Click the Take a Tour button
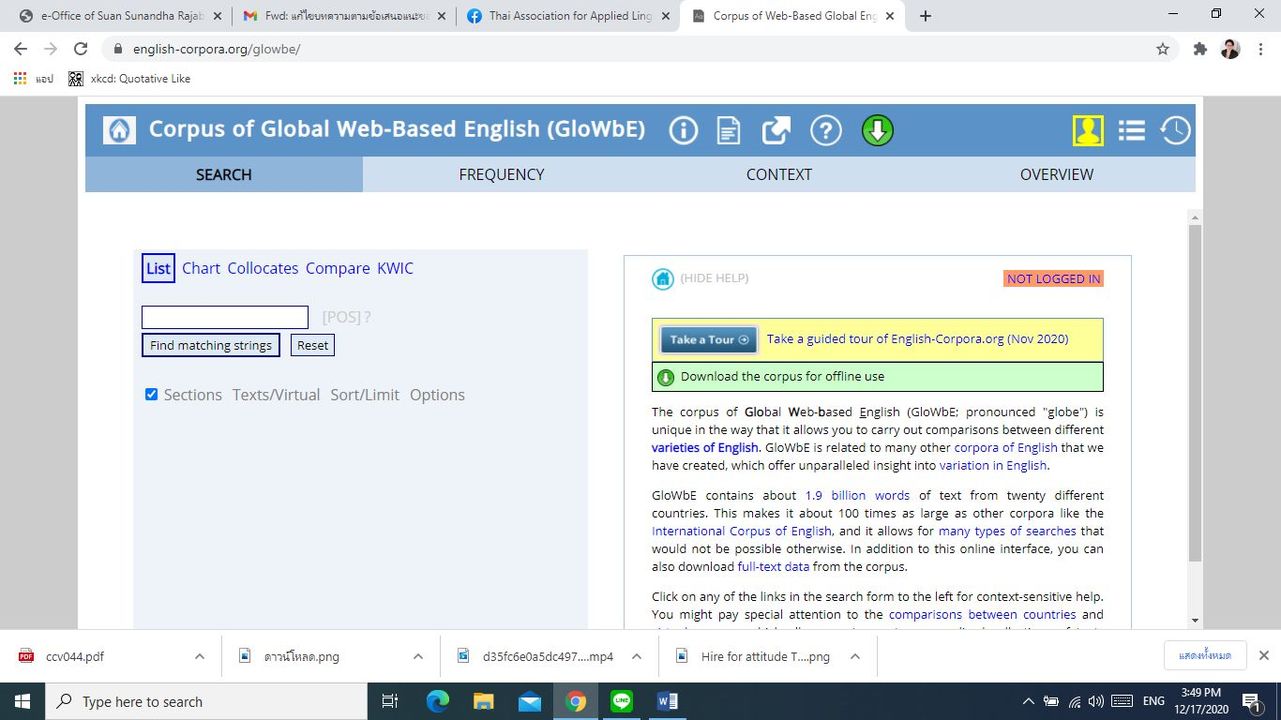This screenshot has width=1281, height=720. click(709, 339)
